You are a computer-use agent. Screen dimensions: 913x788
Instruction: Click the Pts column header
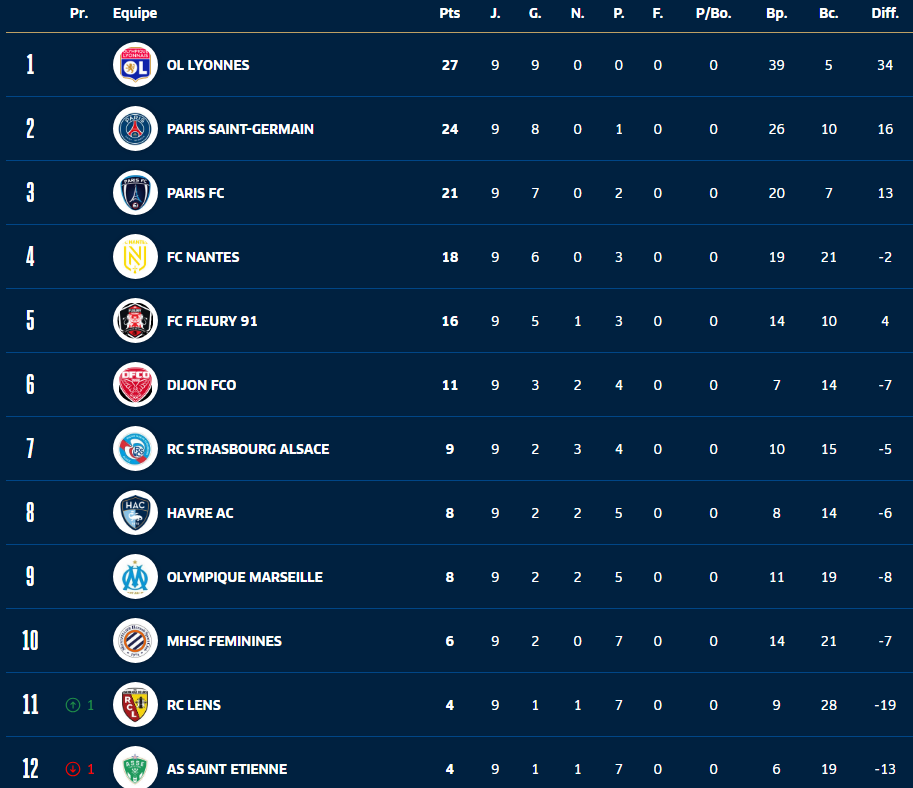449,13
